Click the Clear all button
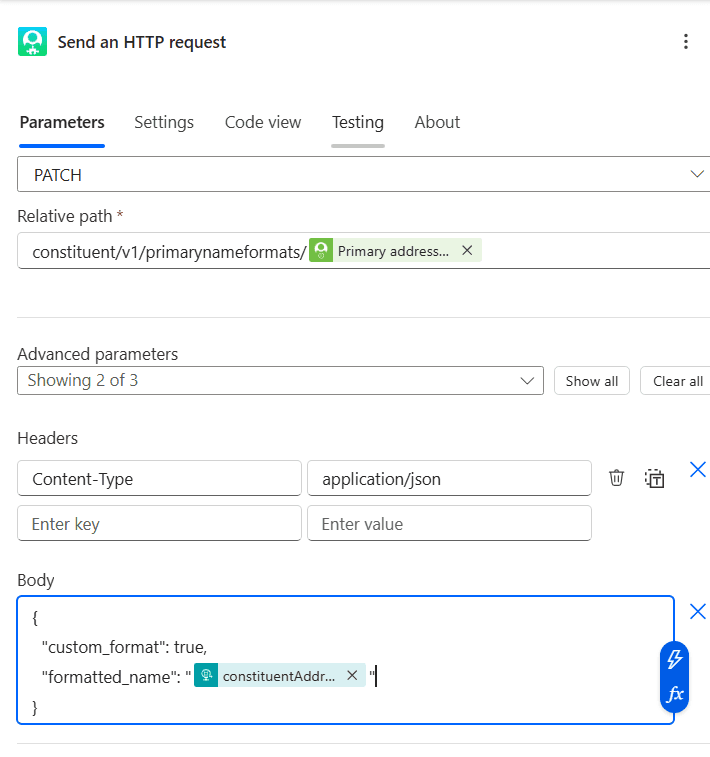 677,381
